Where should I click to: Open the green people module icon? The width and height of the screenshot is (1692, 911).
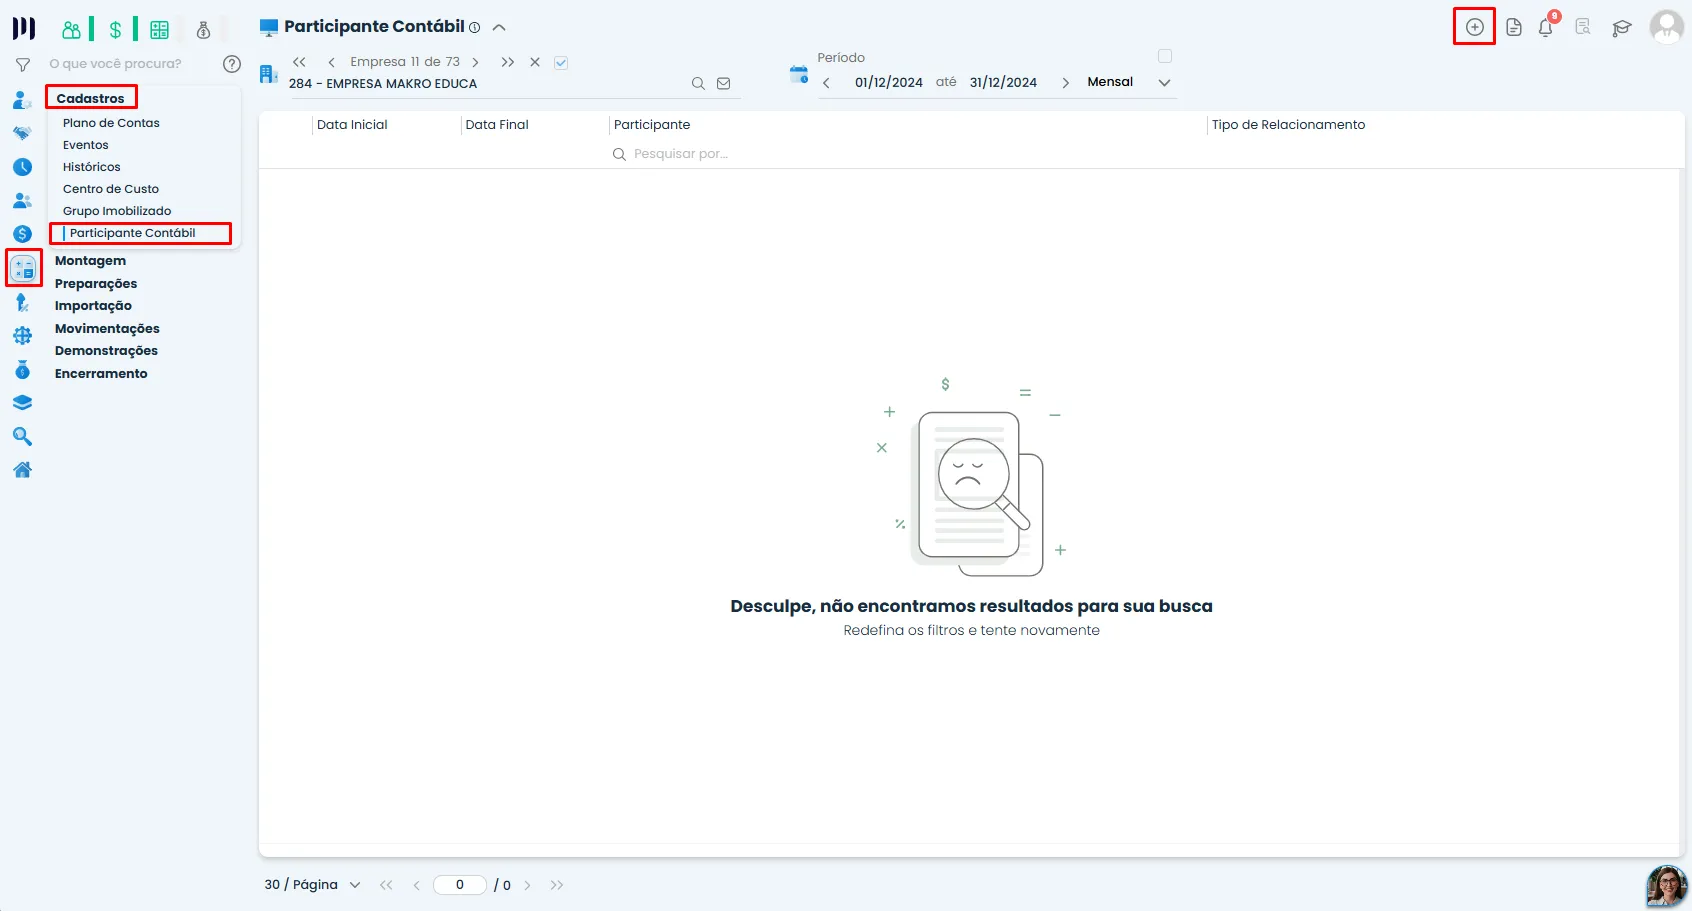coord(71,30)
